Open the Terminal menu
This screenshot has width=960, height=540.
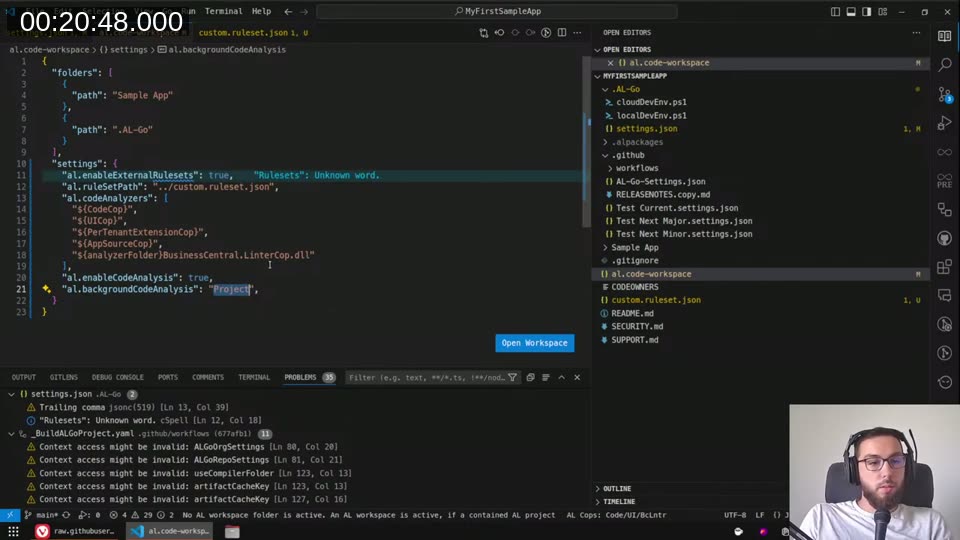(x=223, y=11)
